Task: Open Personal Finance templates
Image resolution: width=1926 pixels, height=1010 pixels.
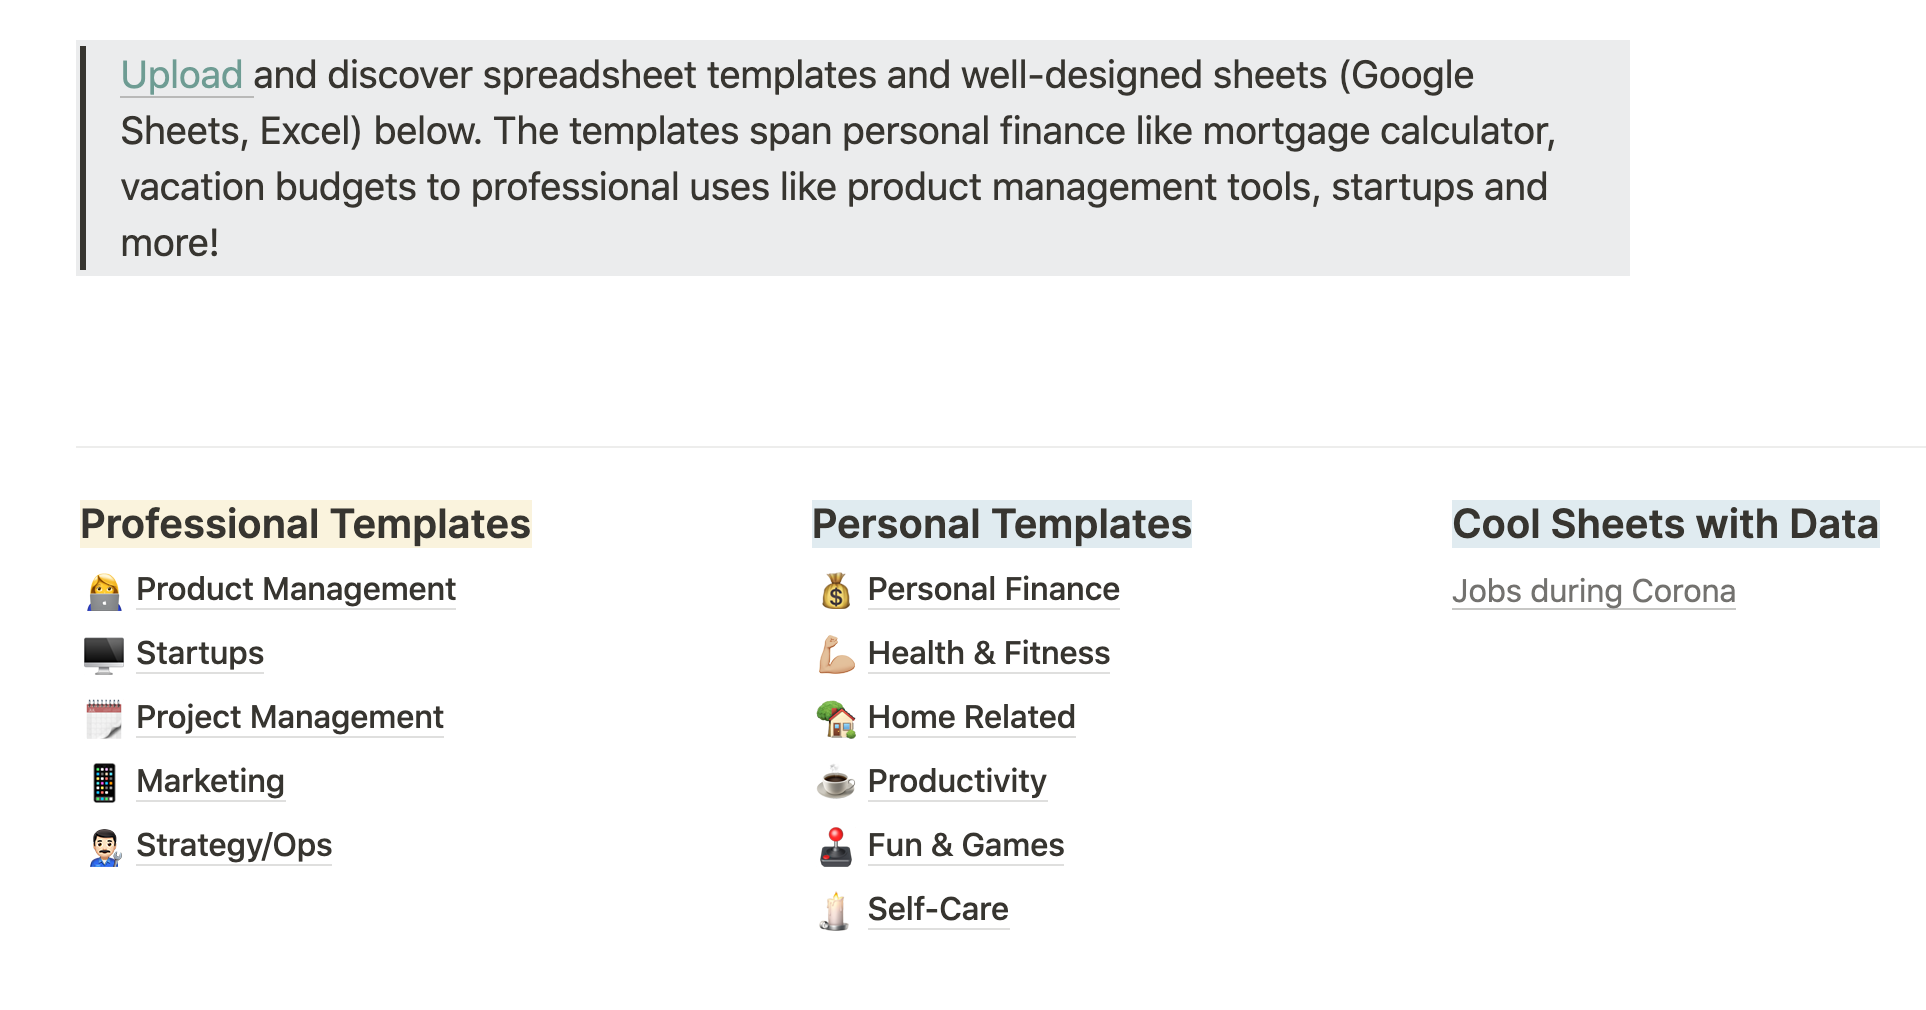Action: [993, 590]
